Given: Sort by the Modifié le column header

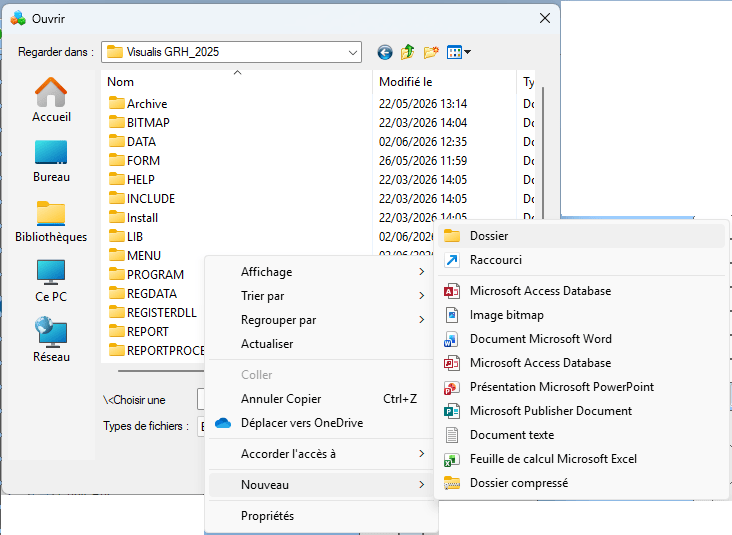Looking at the screenshot, I should (445, 82).
